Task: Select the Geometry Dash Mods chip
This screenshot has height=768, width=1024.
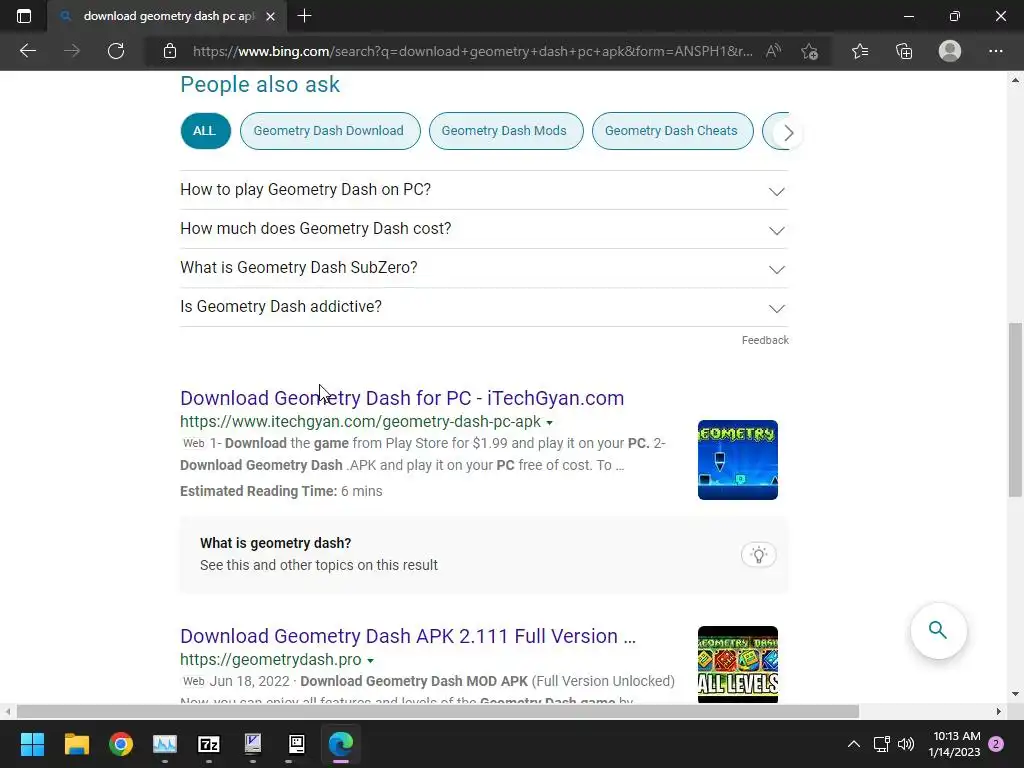Action: 505,131
